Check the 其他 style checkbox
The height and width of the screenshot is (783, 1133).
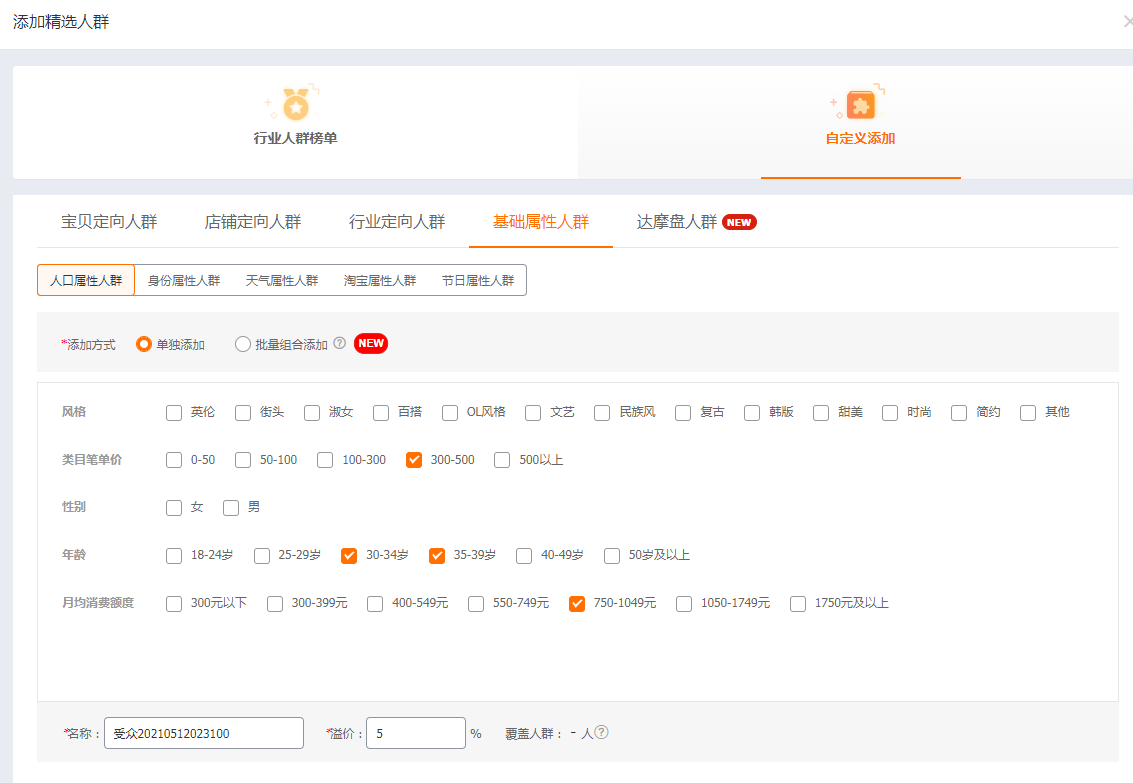click(1028, 412)
